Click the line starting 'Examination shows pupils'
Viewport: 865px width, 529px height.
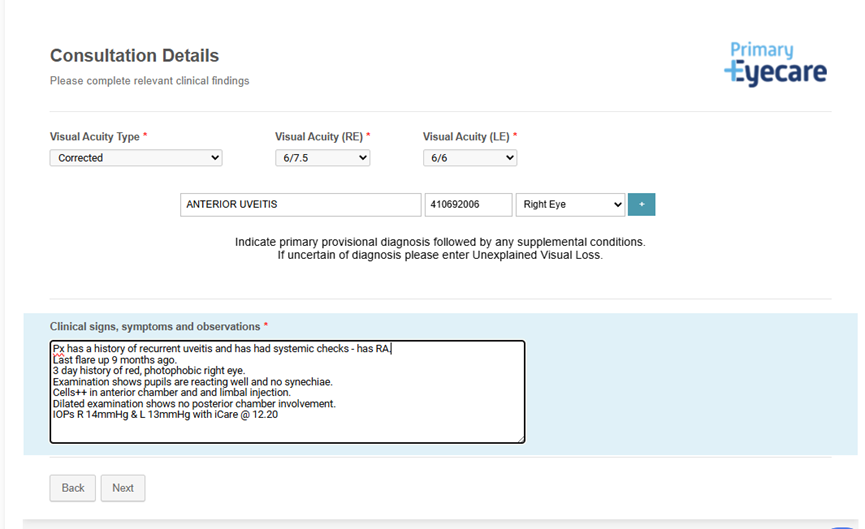click(193, 382)
